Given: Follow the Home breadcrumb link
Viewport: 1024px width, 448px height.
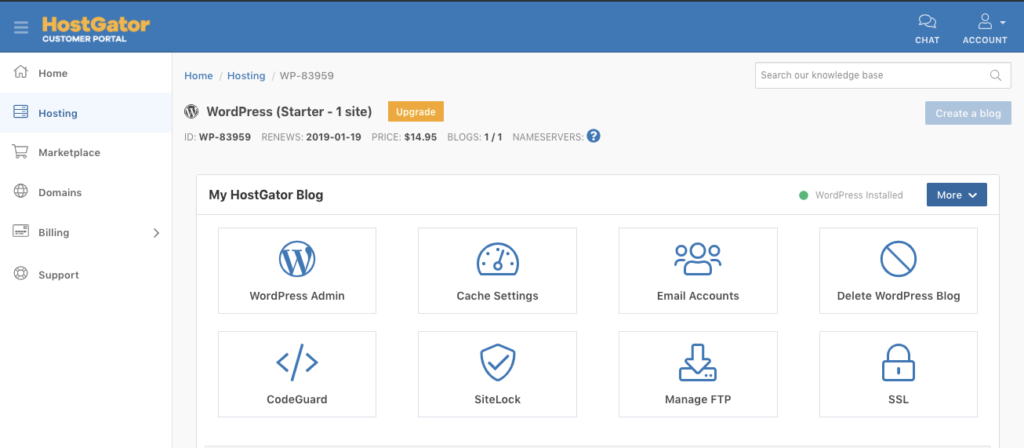Looking at the screenshot, I should (x=199, y=76).
